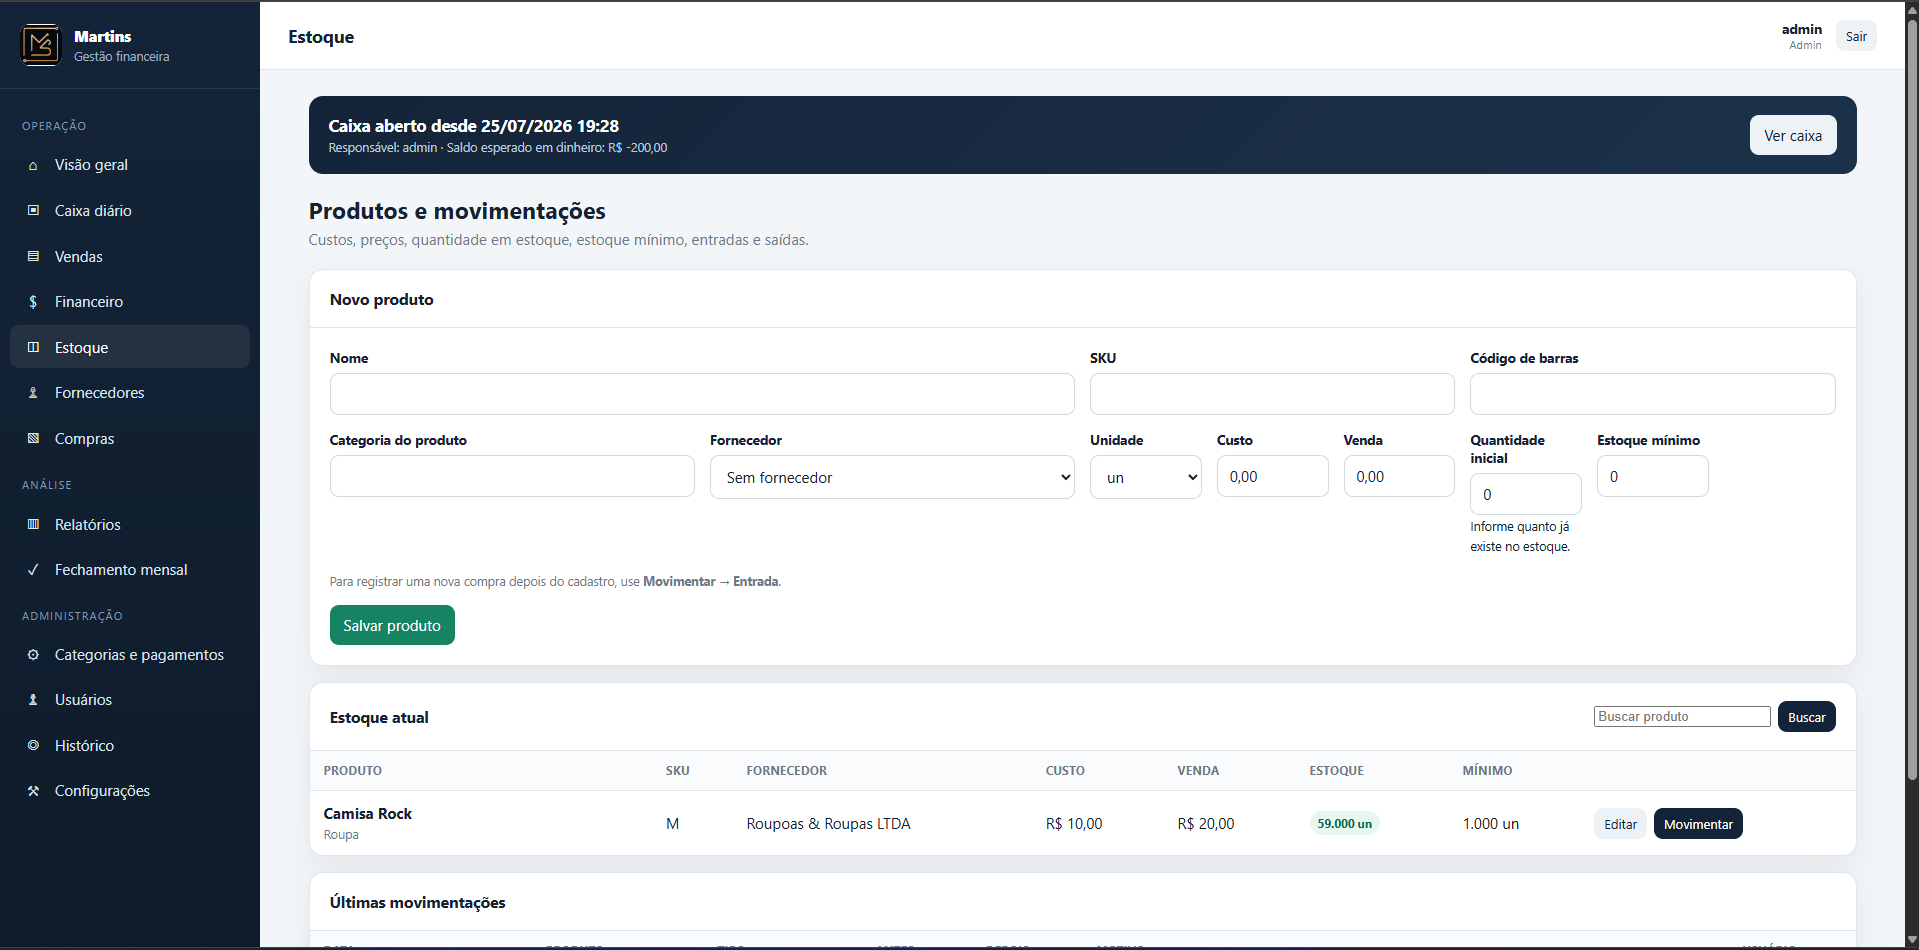Image resolution: width=1919 pixels, height=950 pixels.
Task: Click the 59.000 un stock badge
Action: pos(1344,823)
